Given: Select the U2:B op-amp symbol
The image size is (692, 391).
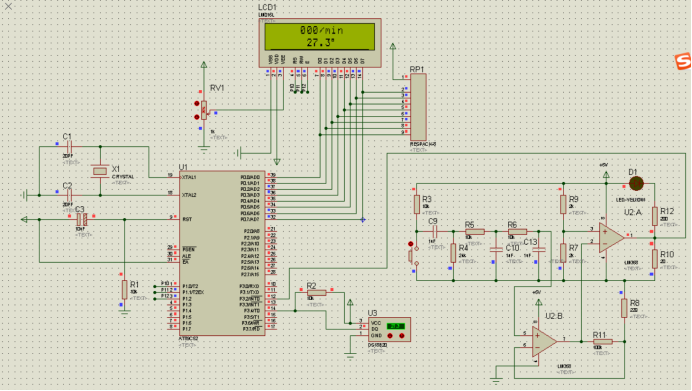Looking at the screenshot, I should click(544, 341).
